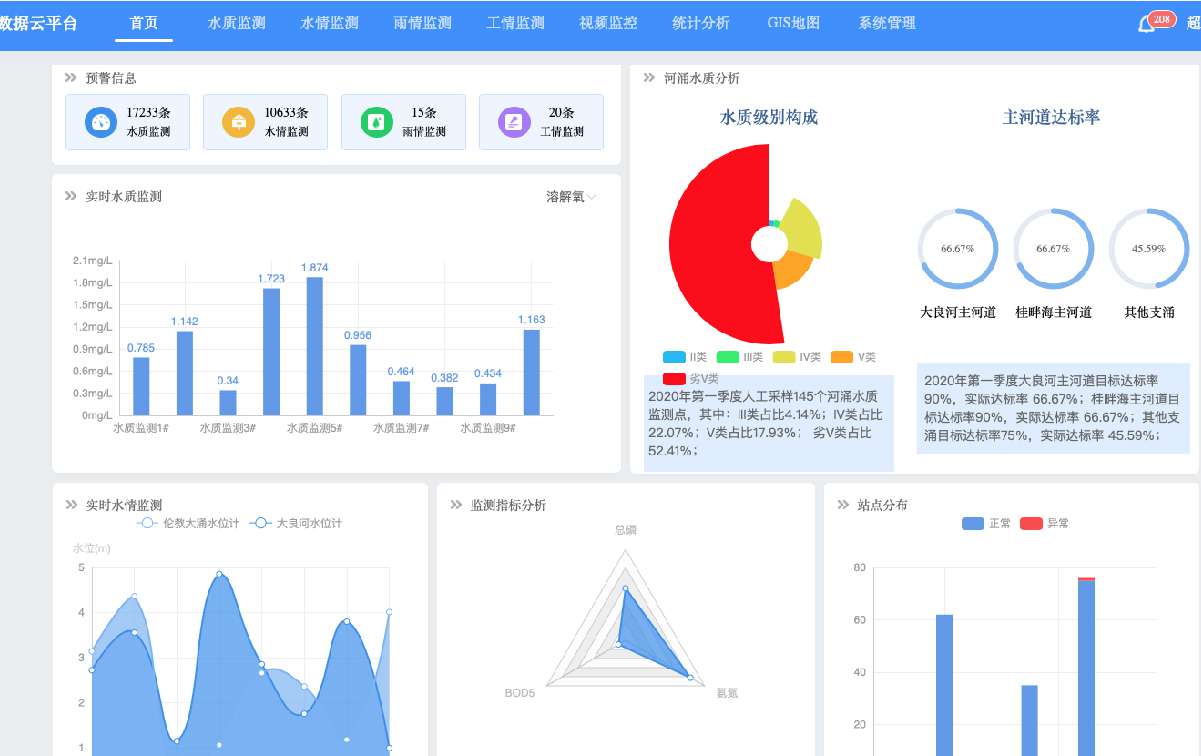The image size is (1201, 756).
Task: Click the green 雨情监测 card icon
Action: (x=375, y=121)
